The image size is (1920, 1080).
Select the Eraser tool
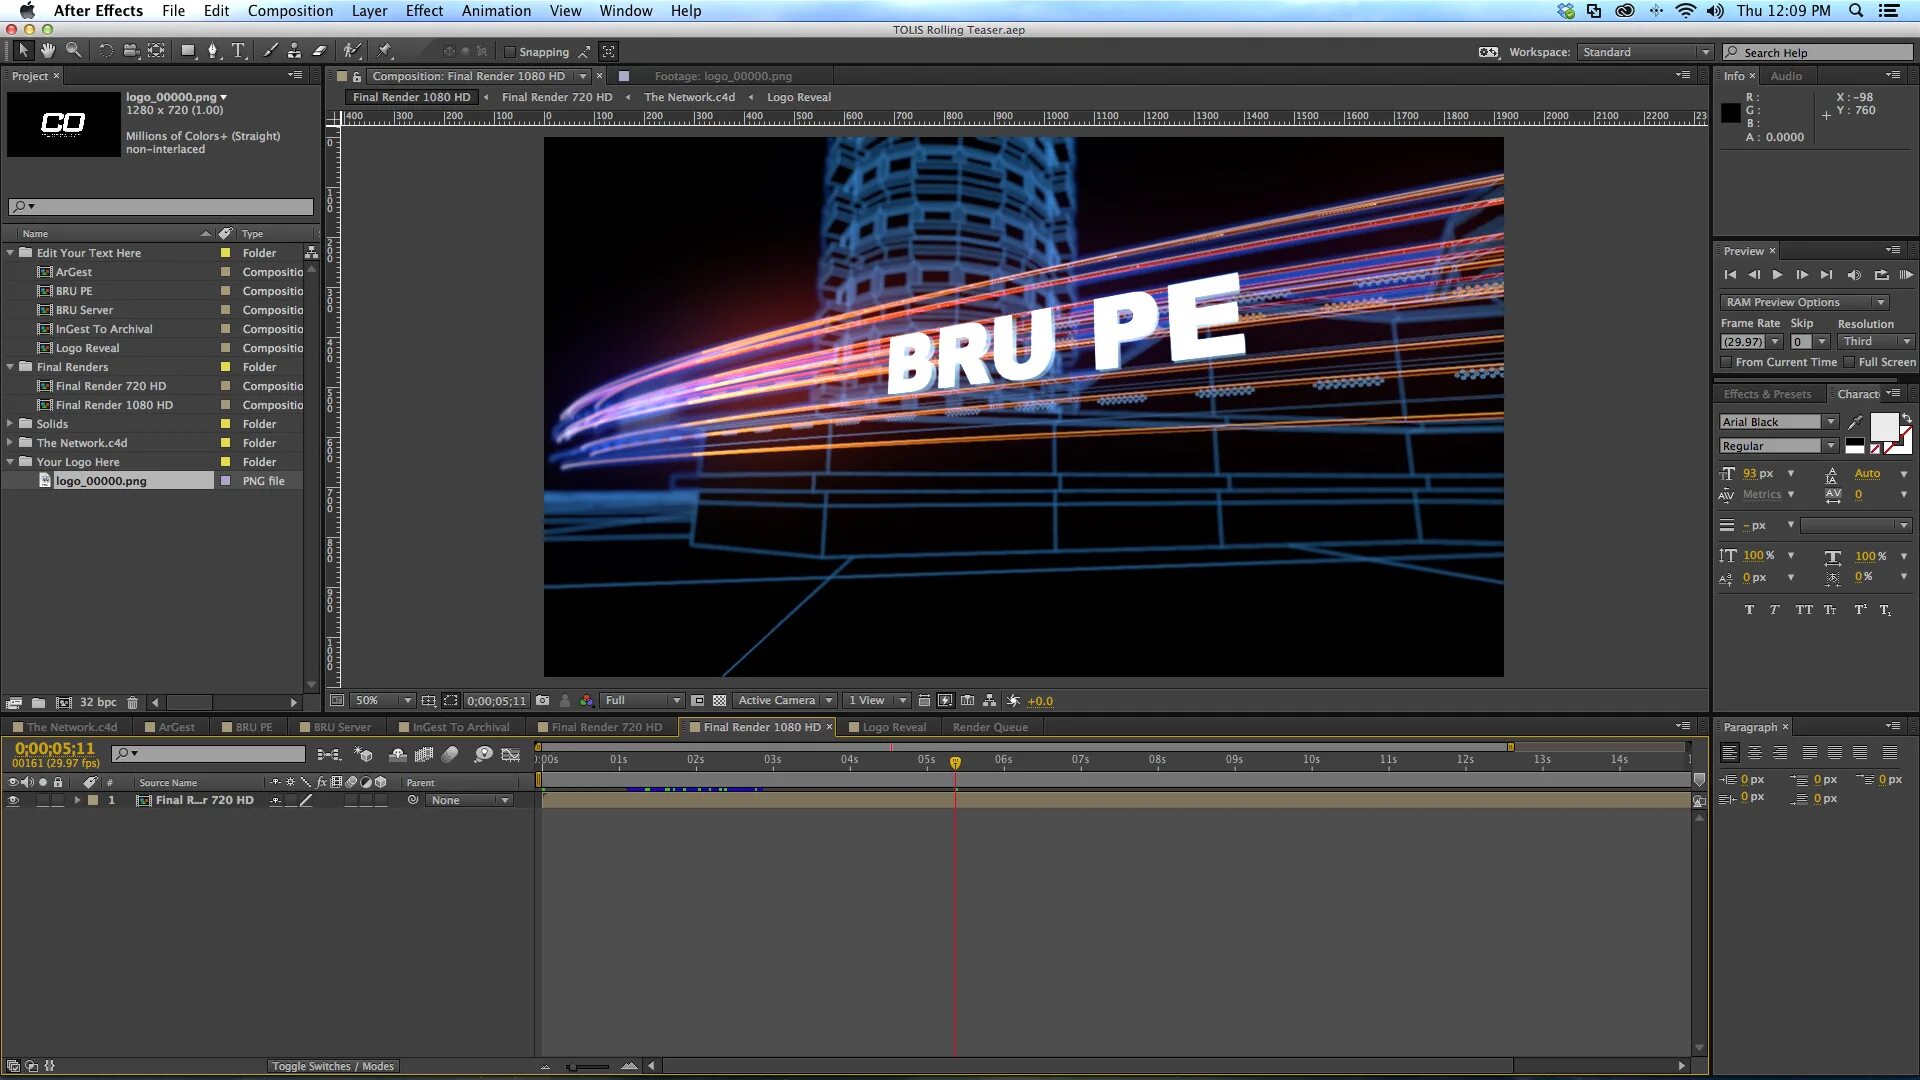tap(320, 51)
